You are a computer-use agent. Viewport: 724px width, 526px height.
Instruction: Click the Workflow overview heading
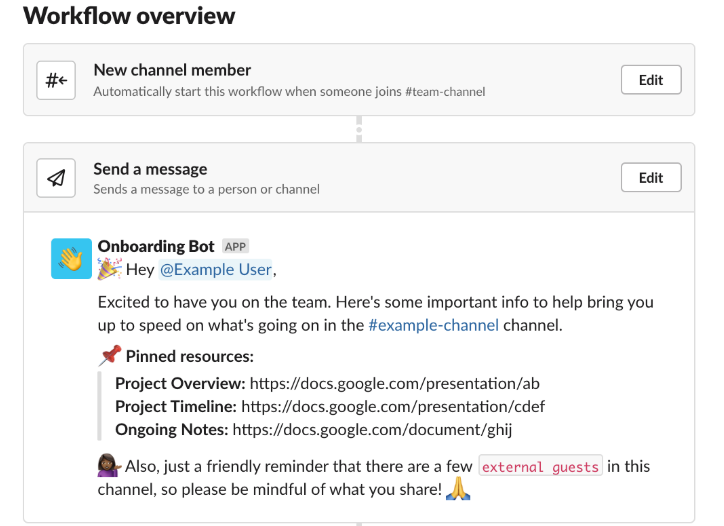(129, 16)
